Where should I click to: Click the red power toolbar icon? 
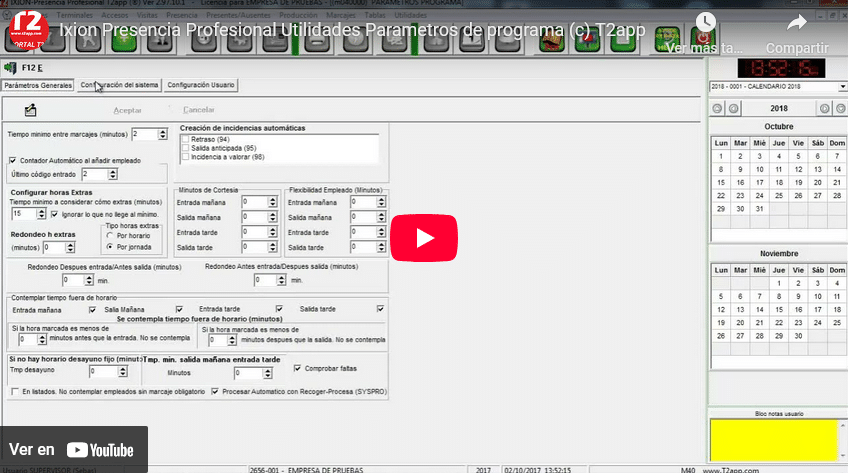point(703,39)
